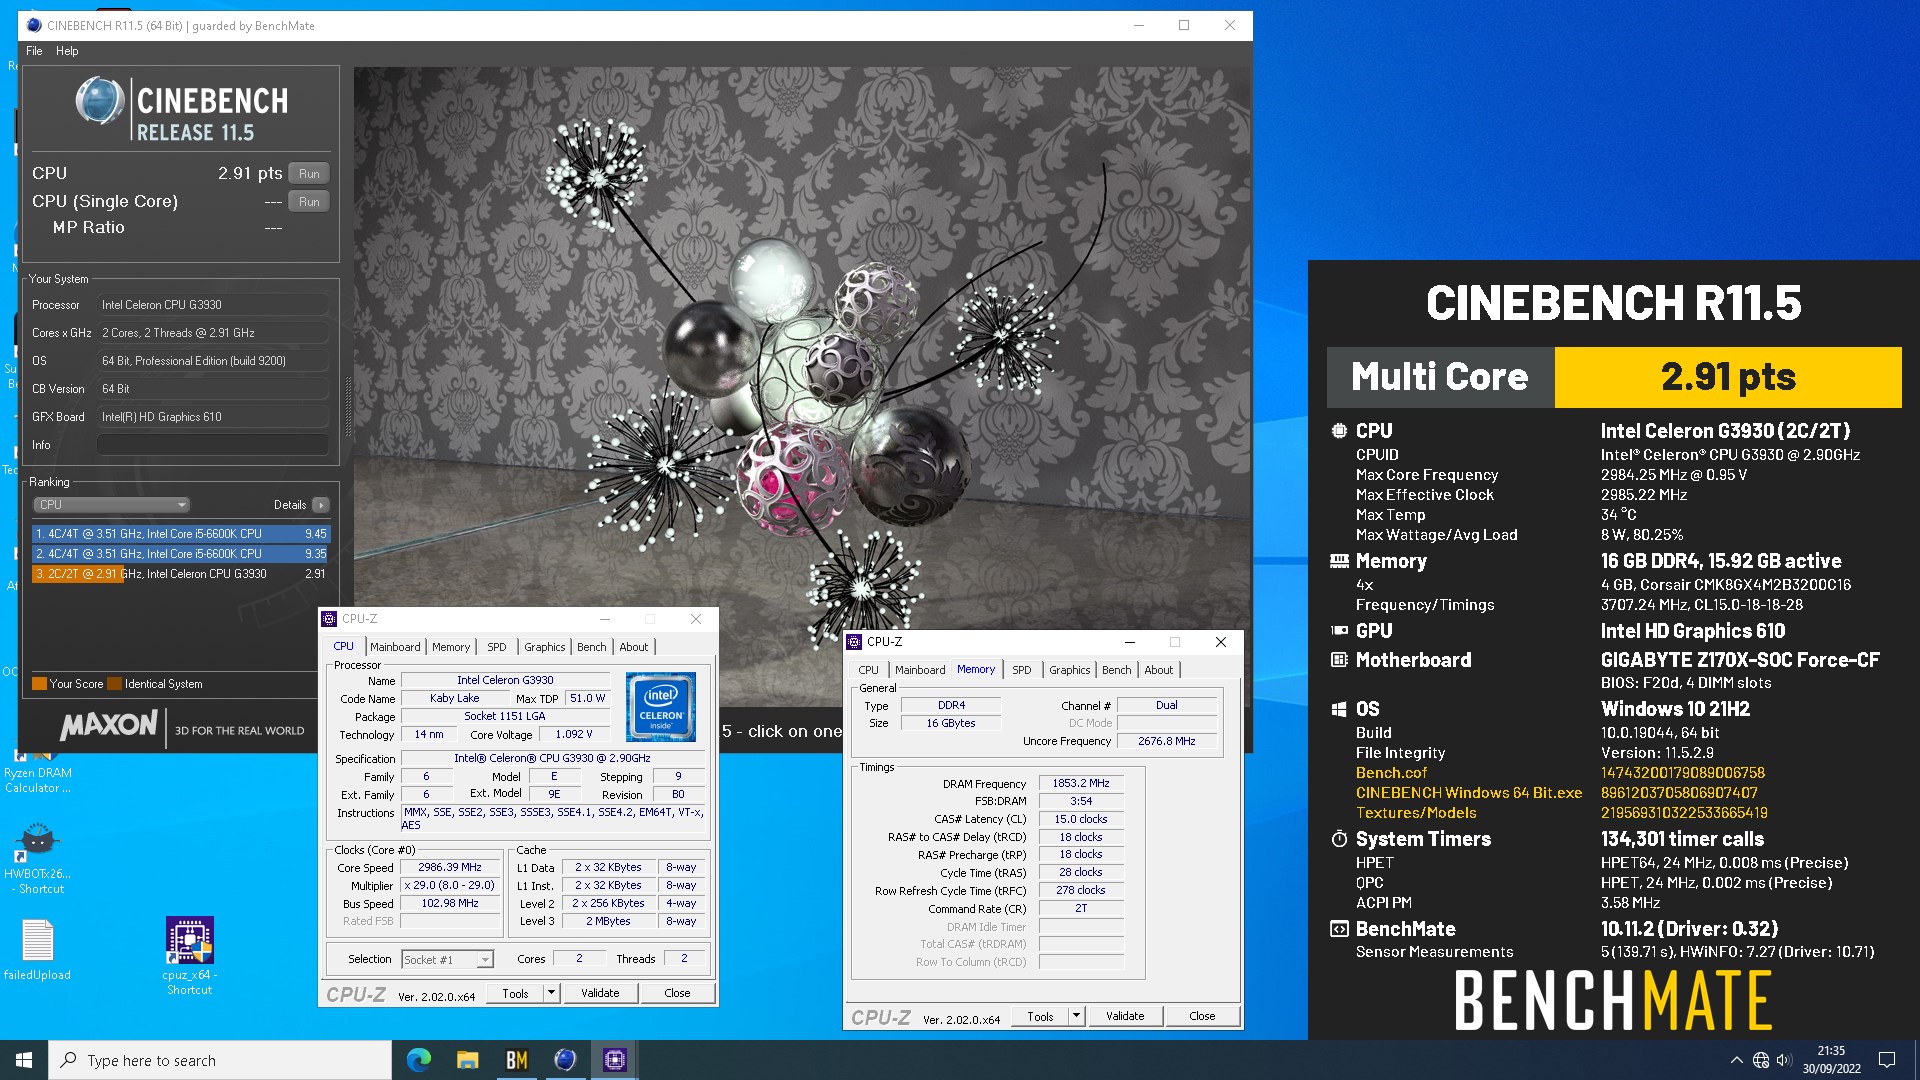Open volume control tray icon

coord(1784,1060)
